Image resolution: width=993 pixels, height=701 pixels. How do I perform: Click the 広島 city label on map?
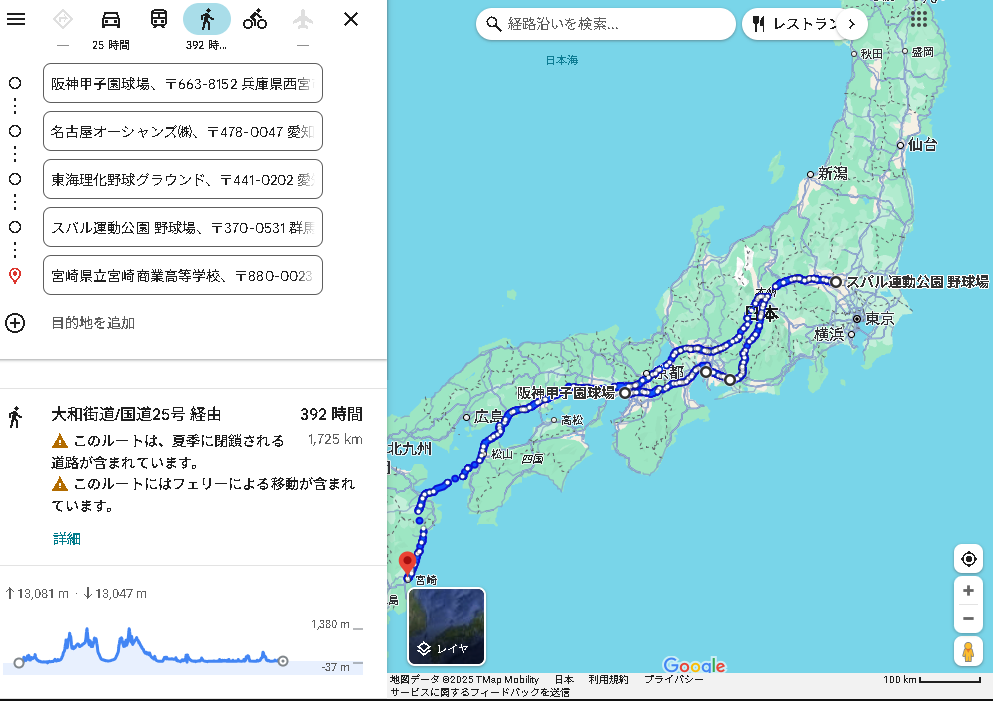click(x=488, y=417)
